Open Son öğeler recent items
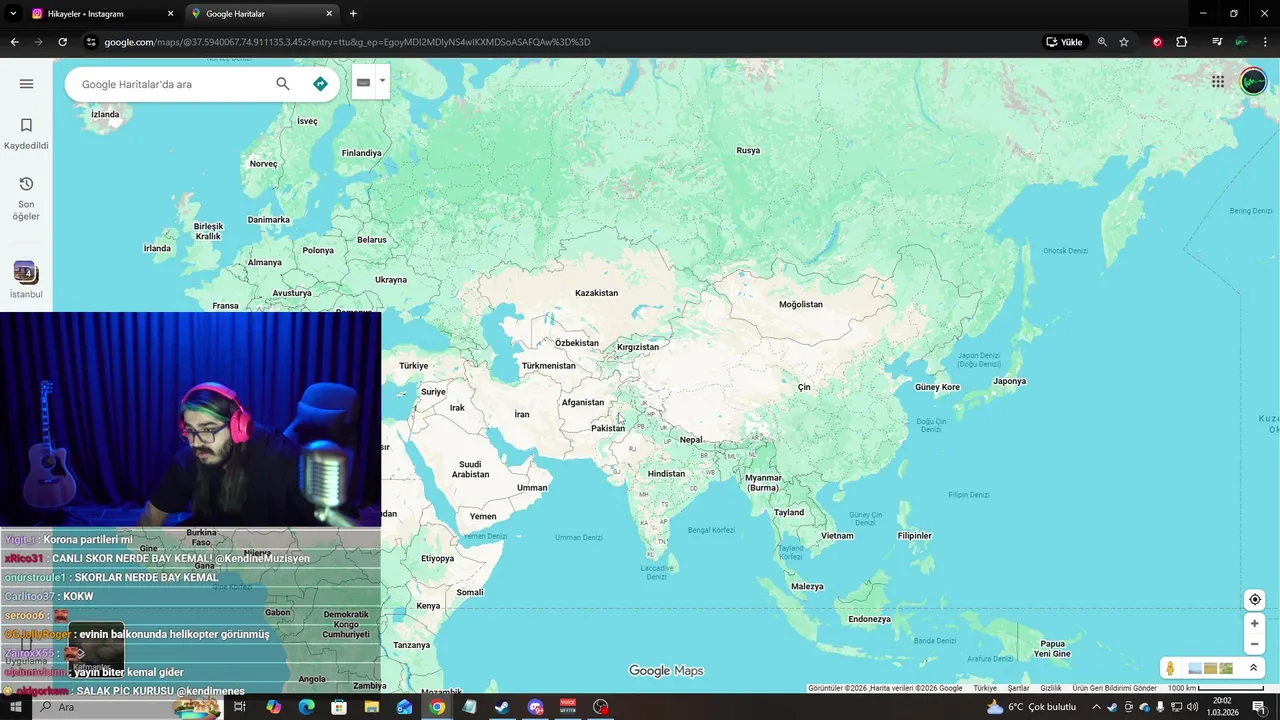 [x=26, y=198]
